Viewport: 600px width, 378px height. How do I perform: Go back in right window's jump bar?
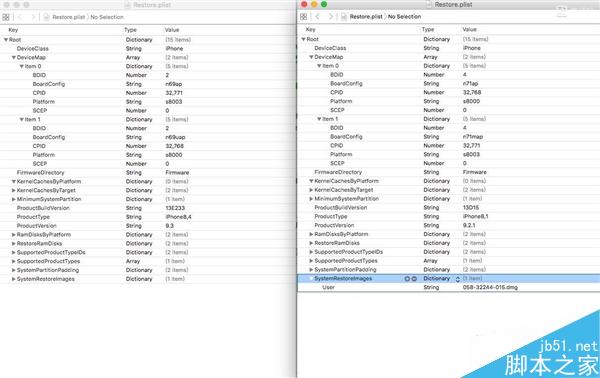318,17
